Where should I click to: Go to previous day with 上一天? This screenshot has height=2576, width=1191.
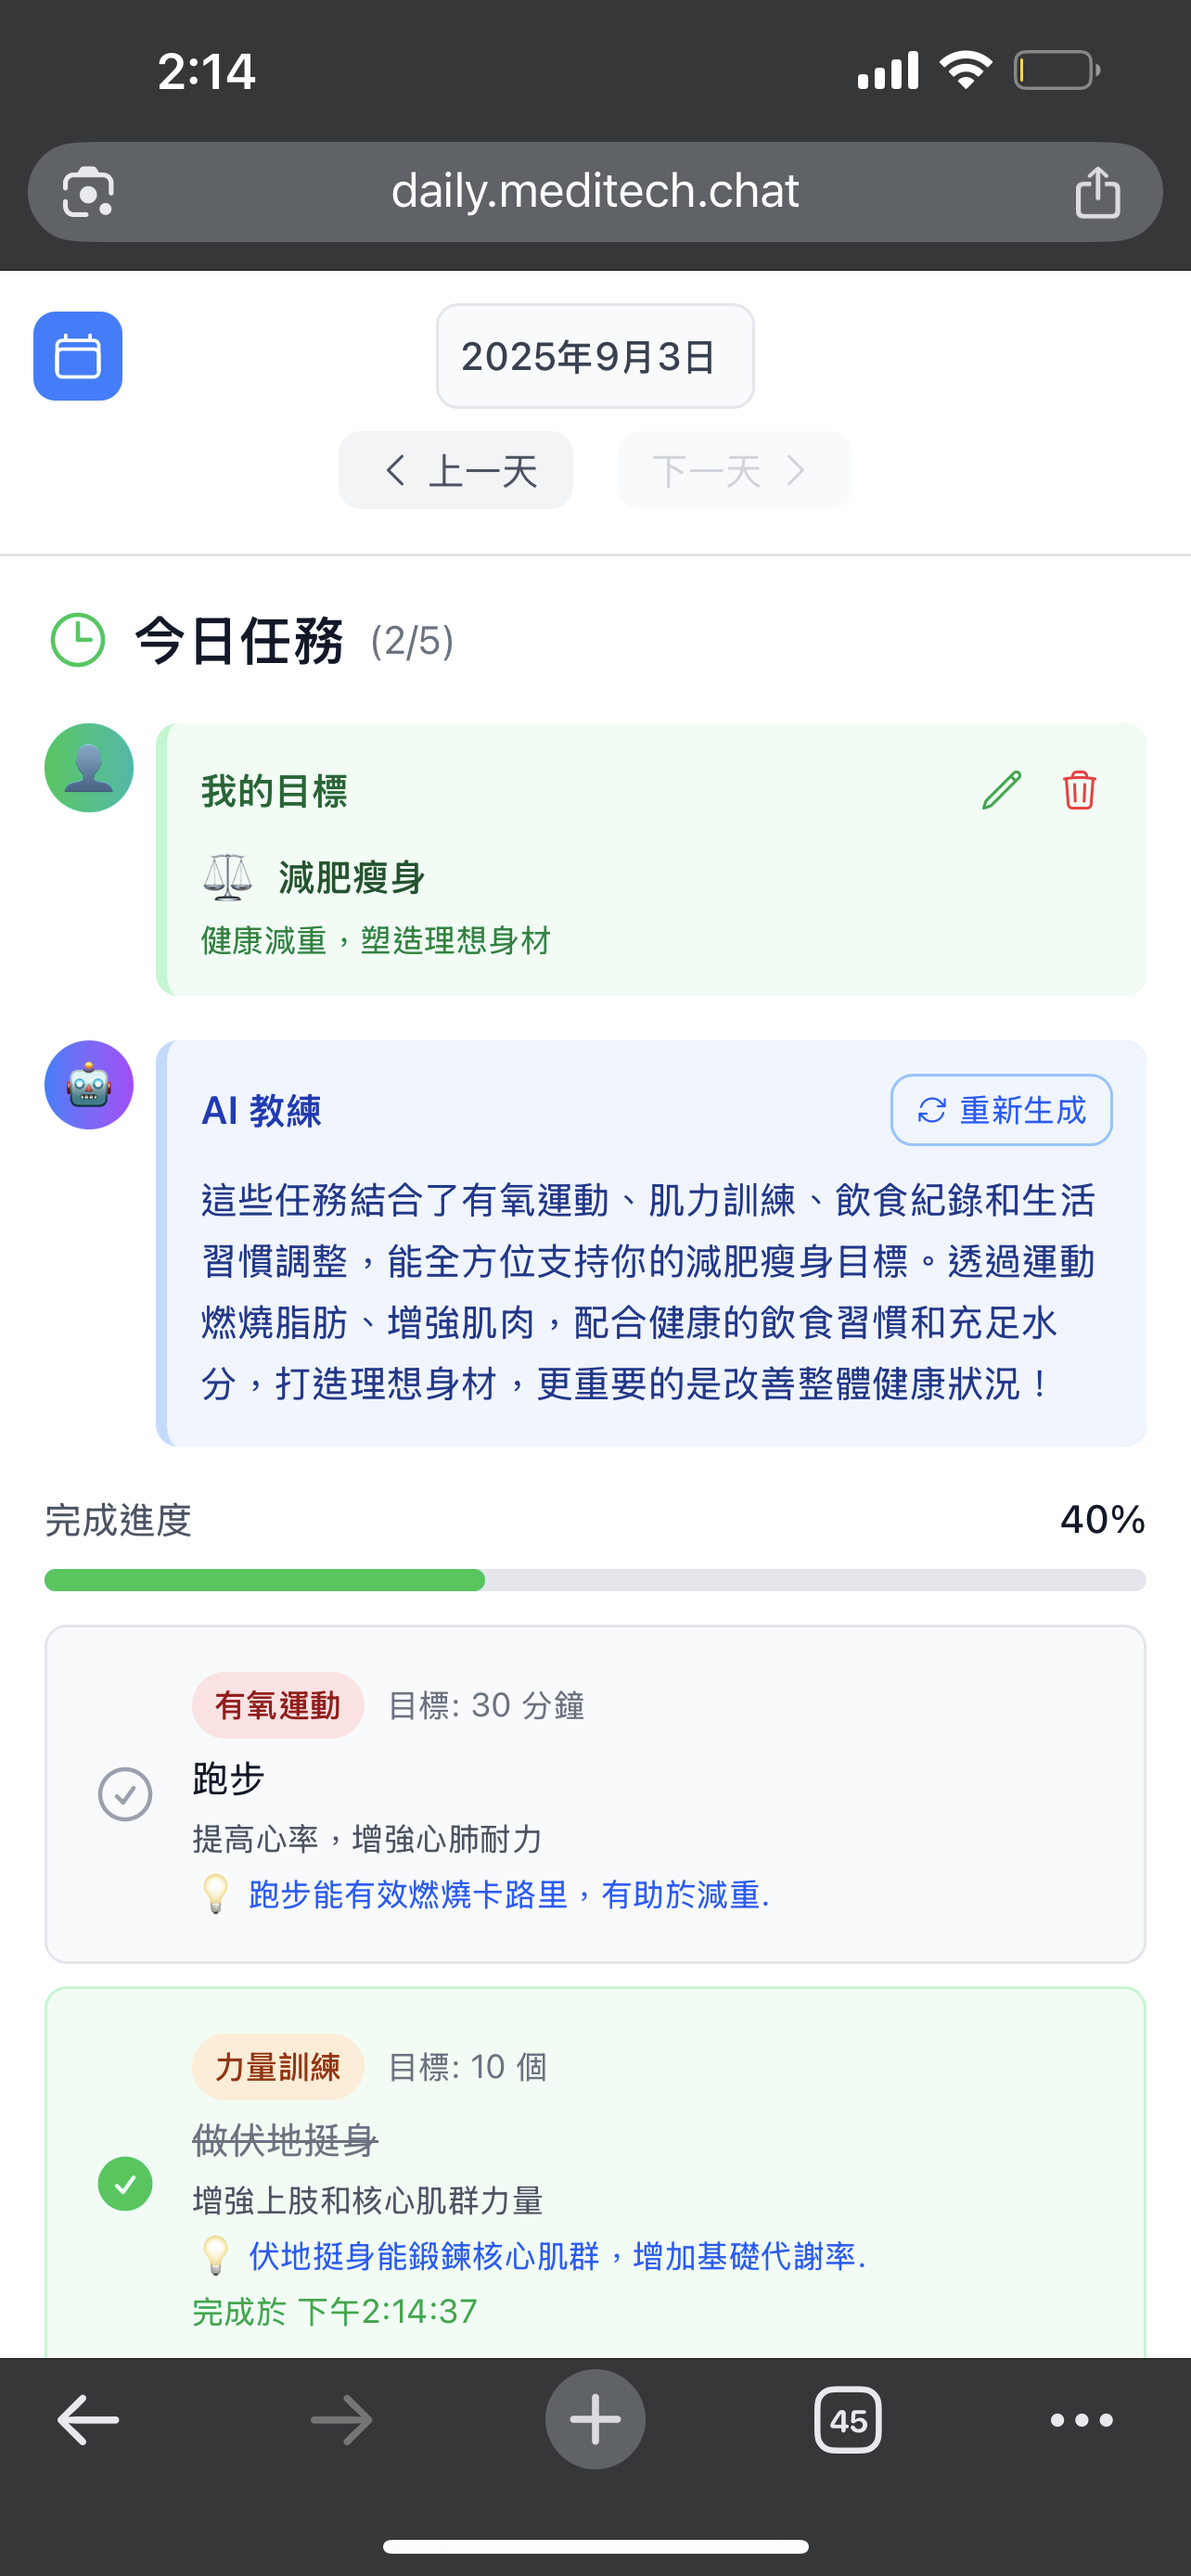click(x=456, y=470)
